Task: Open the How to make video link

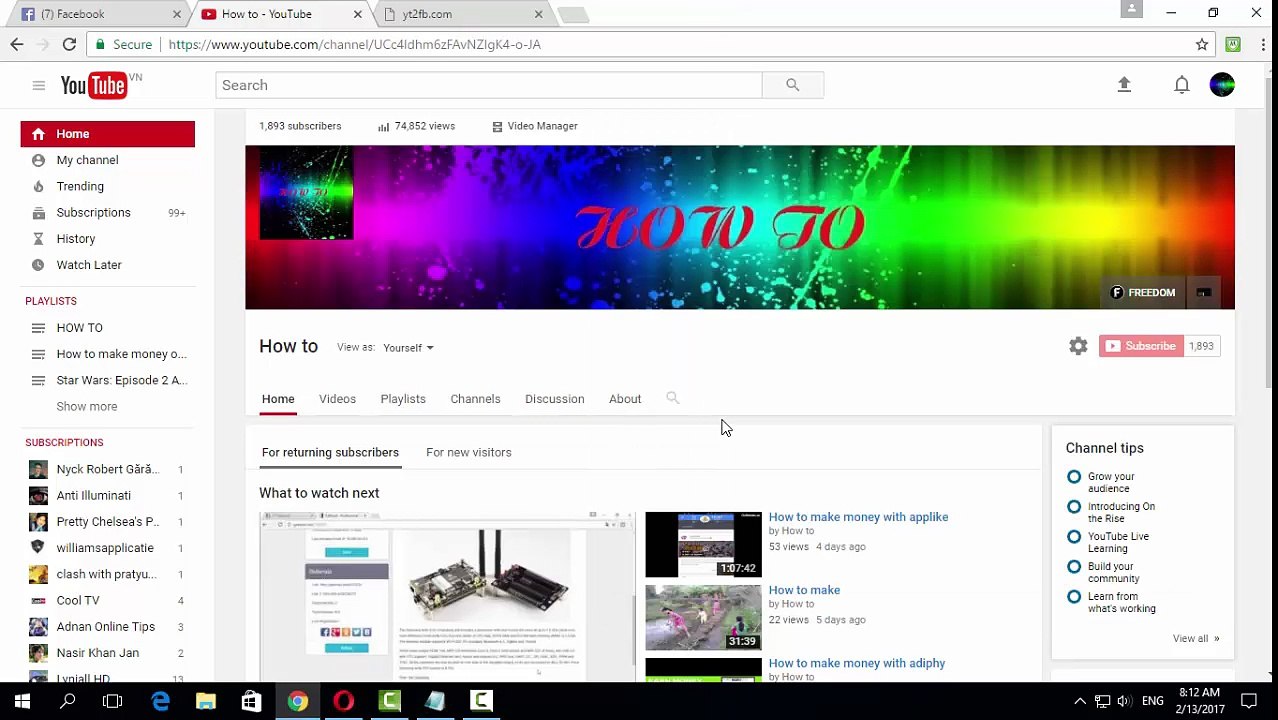Action: tap(804, 590)
